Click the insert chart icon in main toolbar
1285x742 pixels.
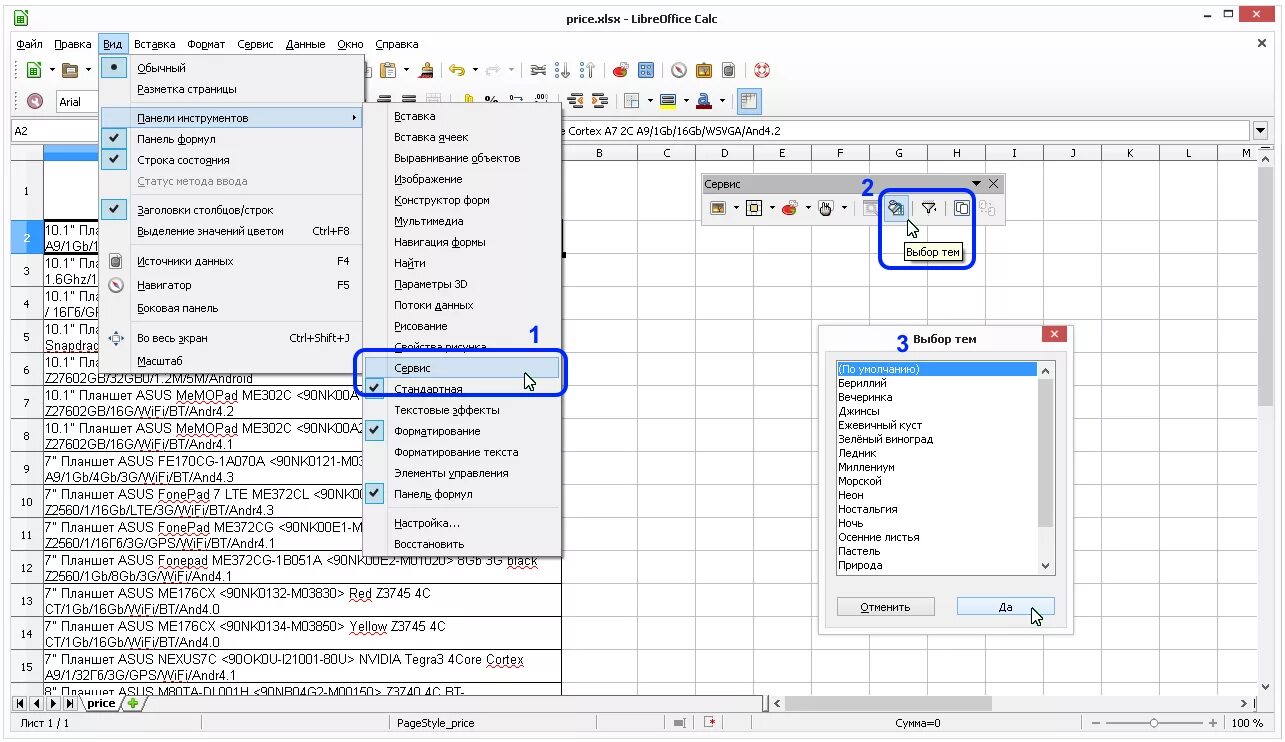pos(620,70)
